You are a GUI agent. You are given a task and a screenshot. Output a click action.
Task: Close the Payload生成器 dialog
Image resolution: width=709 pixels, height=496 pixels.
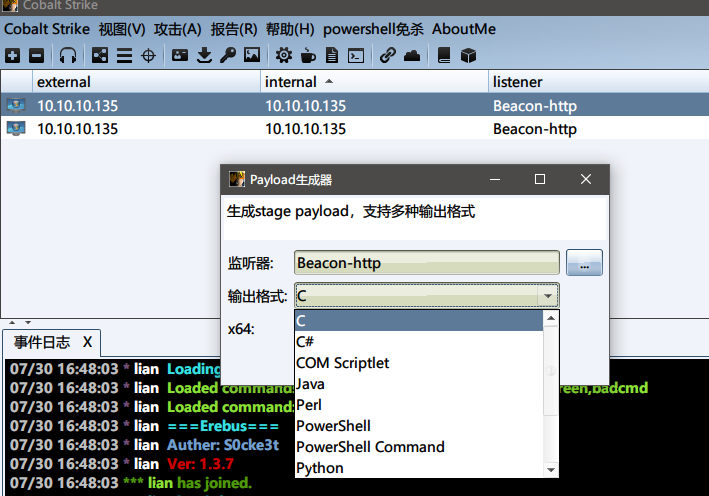[x=586, y=180]
